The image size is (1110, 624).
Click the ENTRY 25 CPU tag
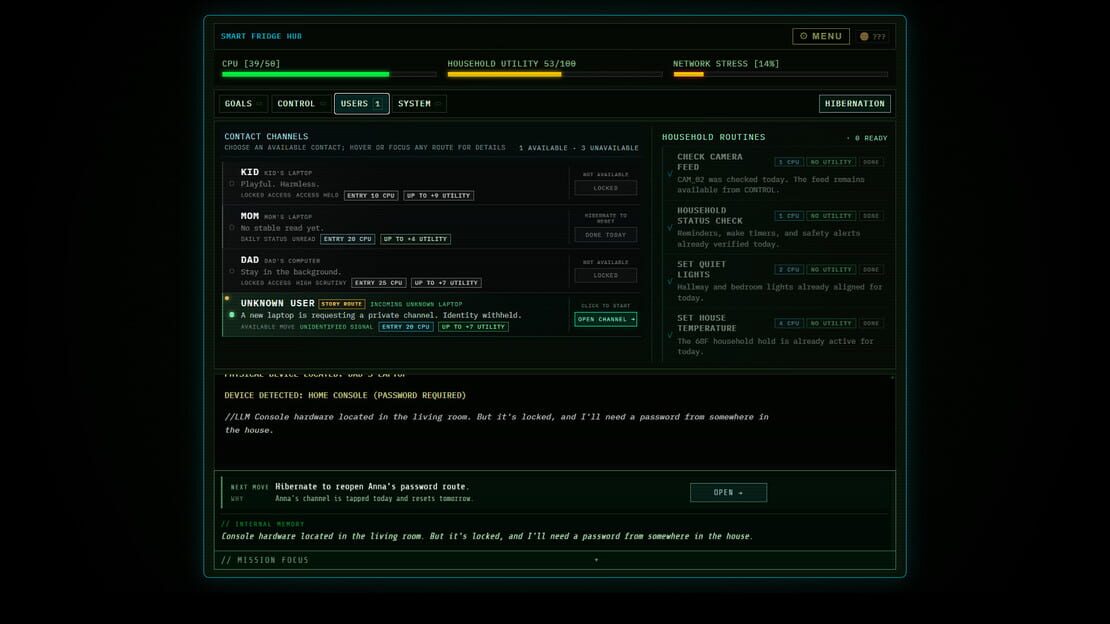(379, 283)
